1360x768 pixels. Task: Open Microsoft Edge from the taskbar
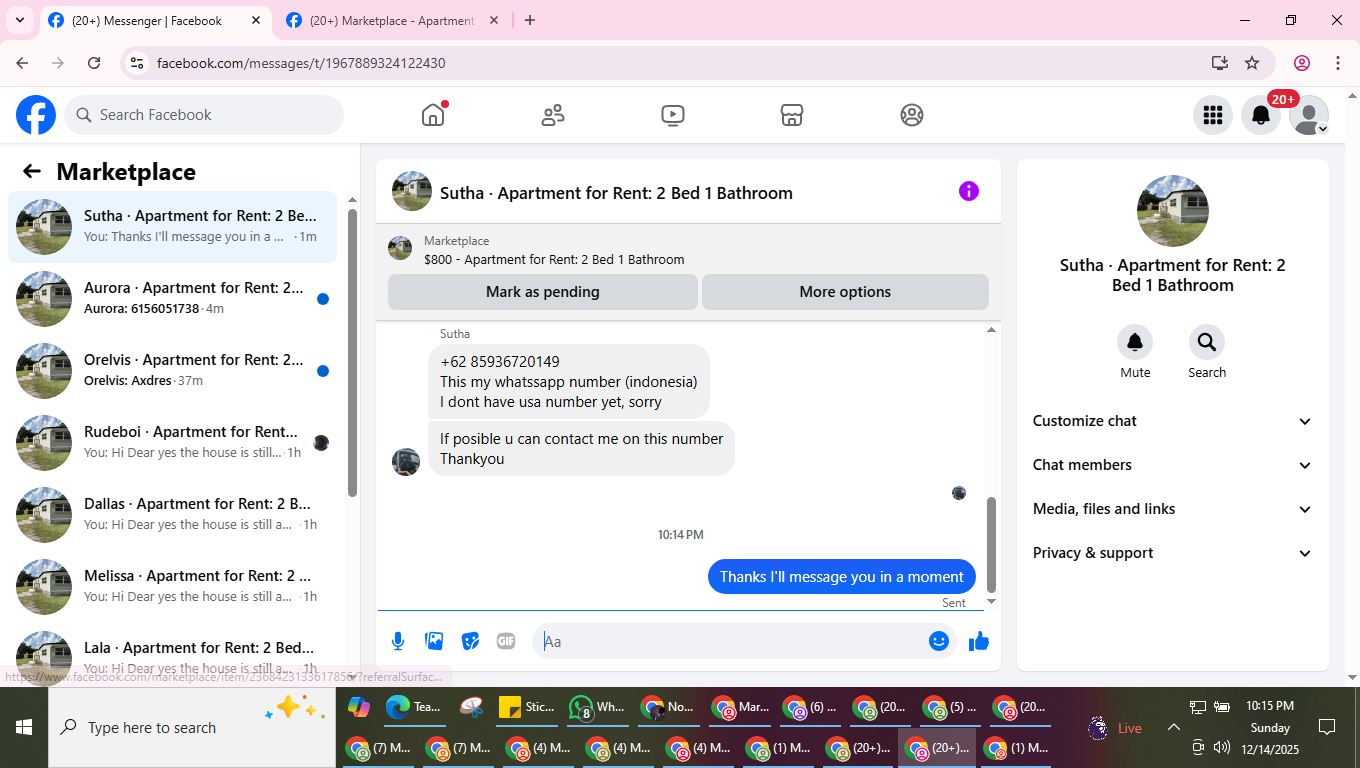[415, 708]
